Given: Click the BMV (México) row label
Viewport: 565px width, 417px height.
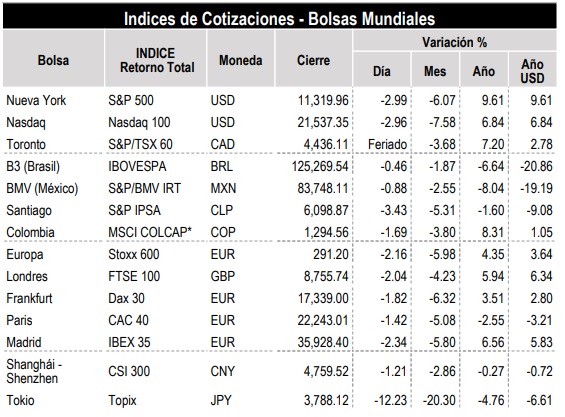Looking at the screenshot, I should [x=42, y=188].
